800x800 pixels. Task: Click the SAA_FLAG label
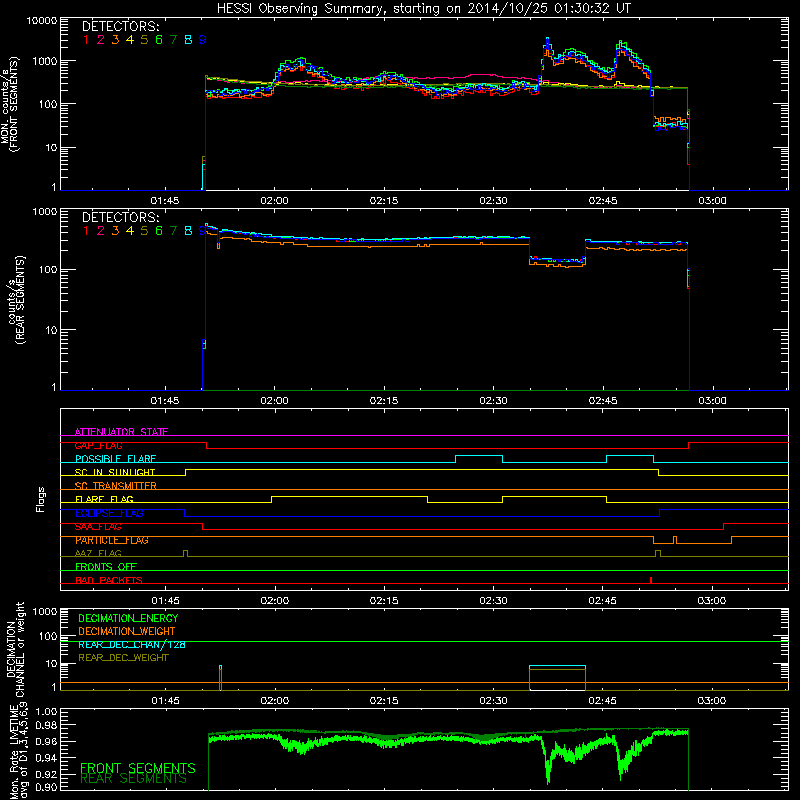pos(98,527)
